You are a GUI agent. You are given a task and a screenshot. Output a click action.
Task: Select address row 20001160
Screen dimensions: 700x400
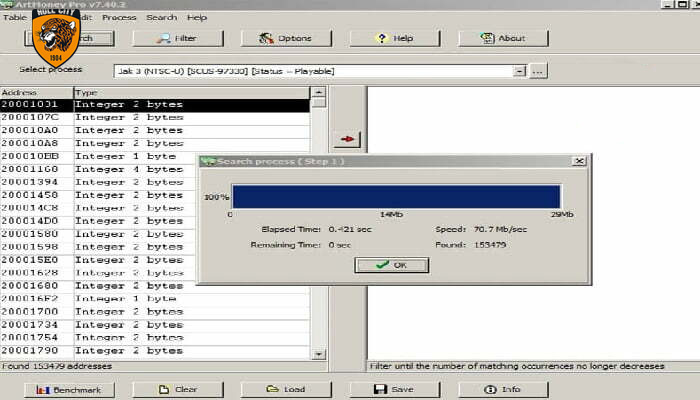[x=98, y=169]
